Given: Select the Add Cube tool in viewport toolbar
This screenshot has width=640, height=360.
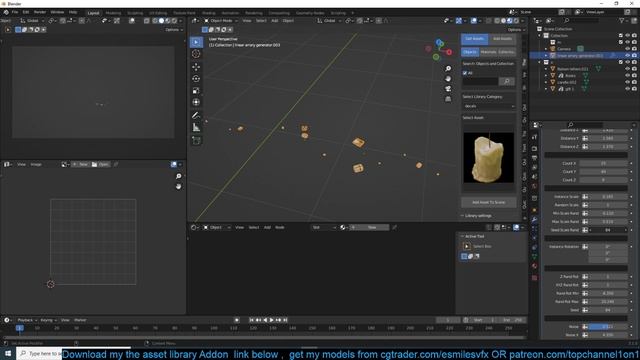Looking at the screenshot, I should click(196, 140).
